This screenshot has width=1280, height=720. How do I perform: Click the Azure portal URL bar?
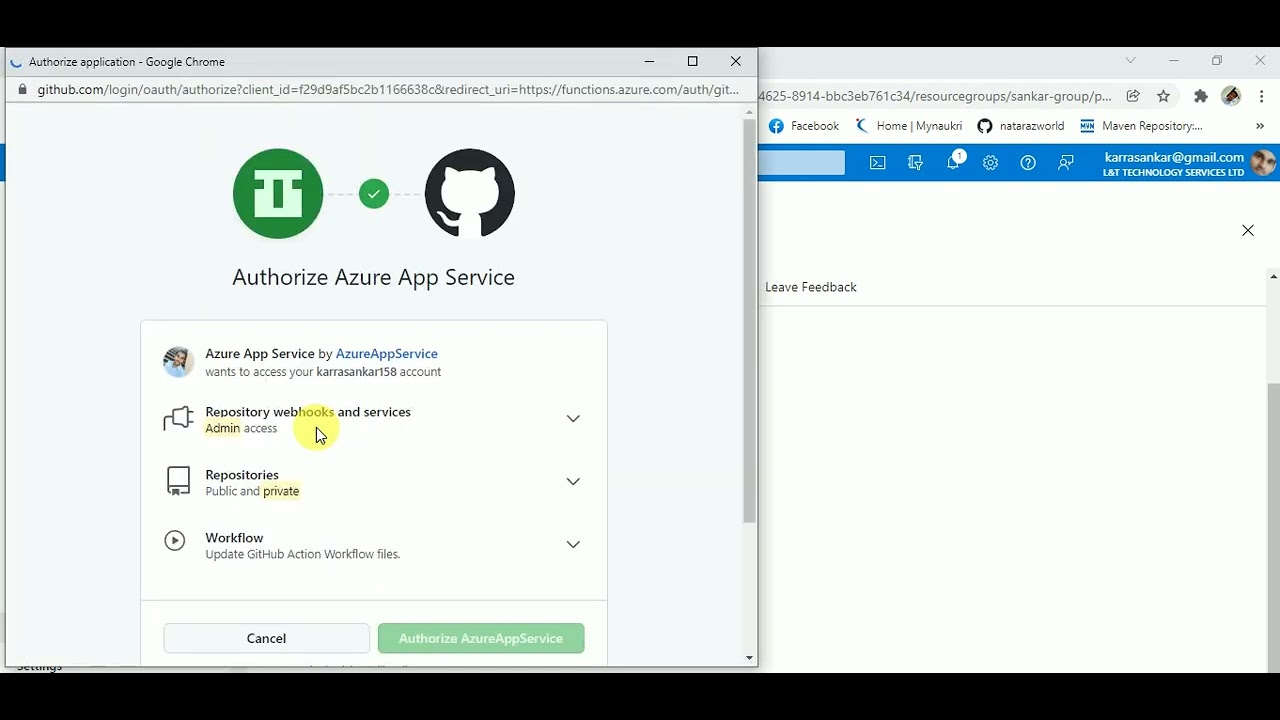pos(935,96)
